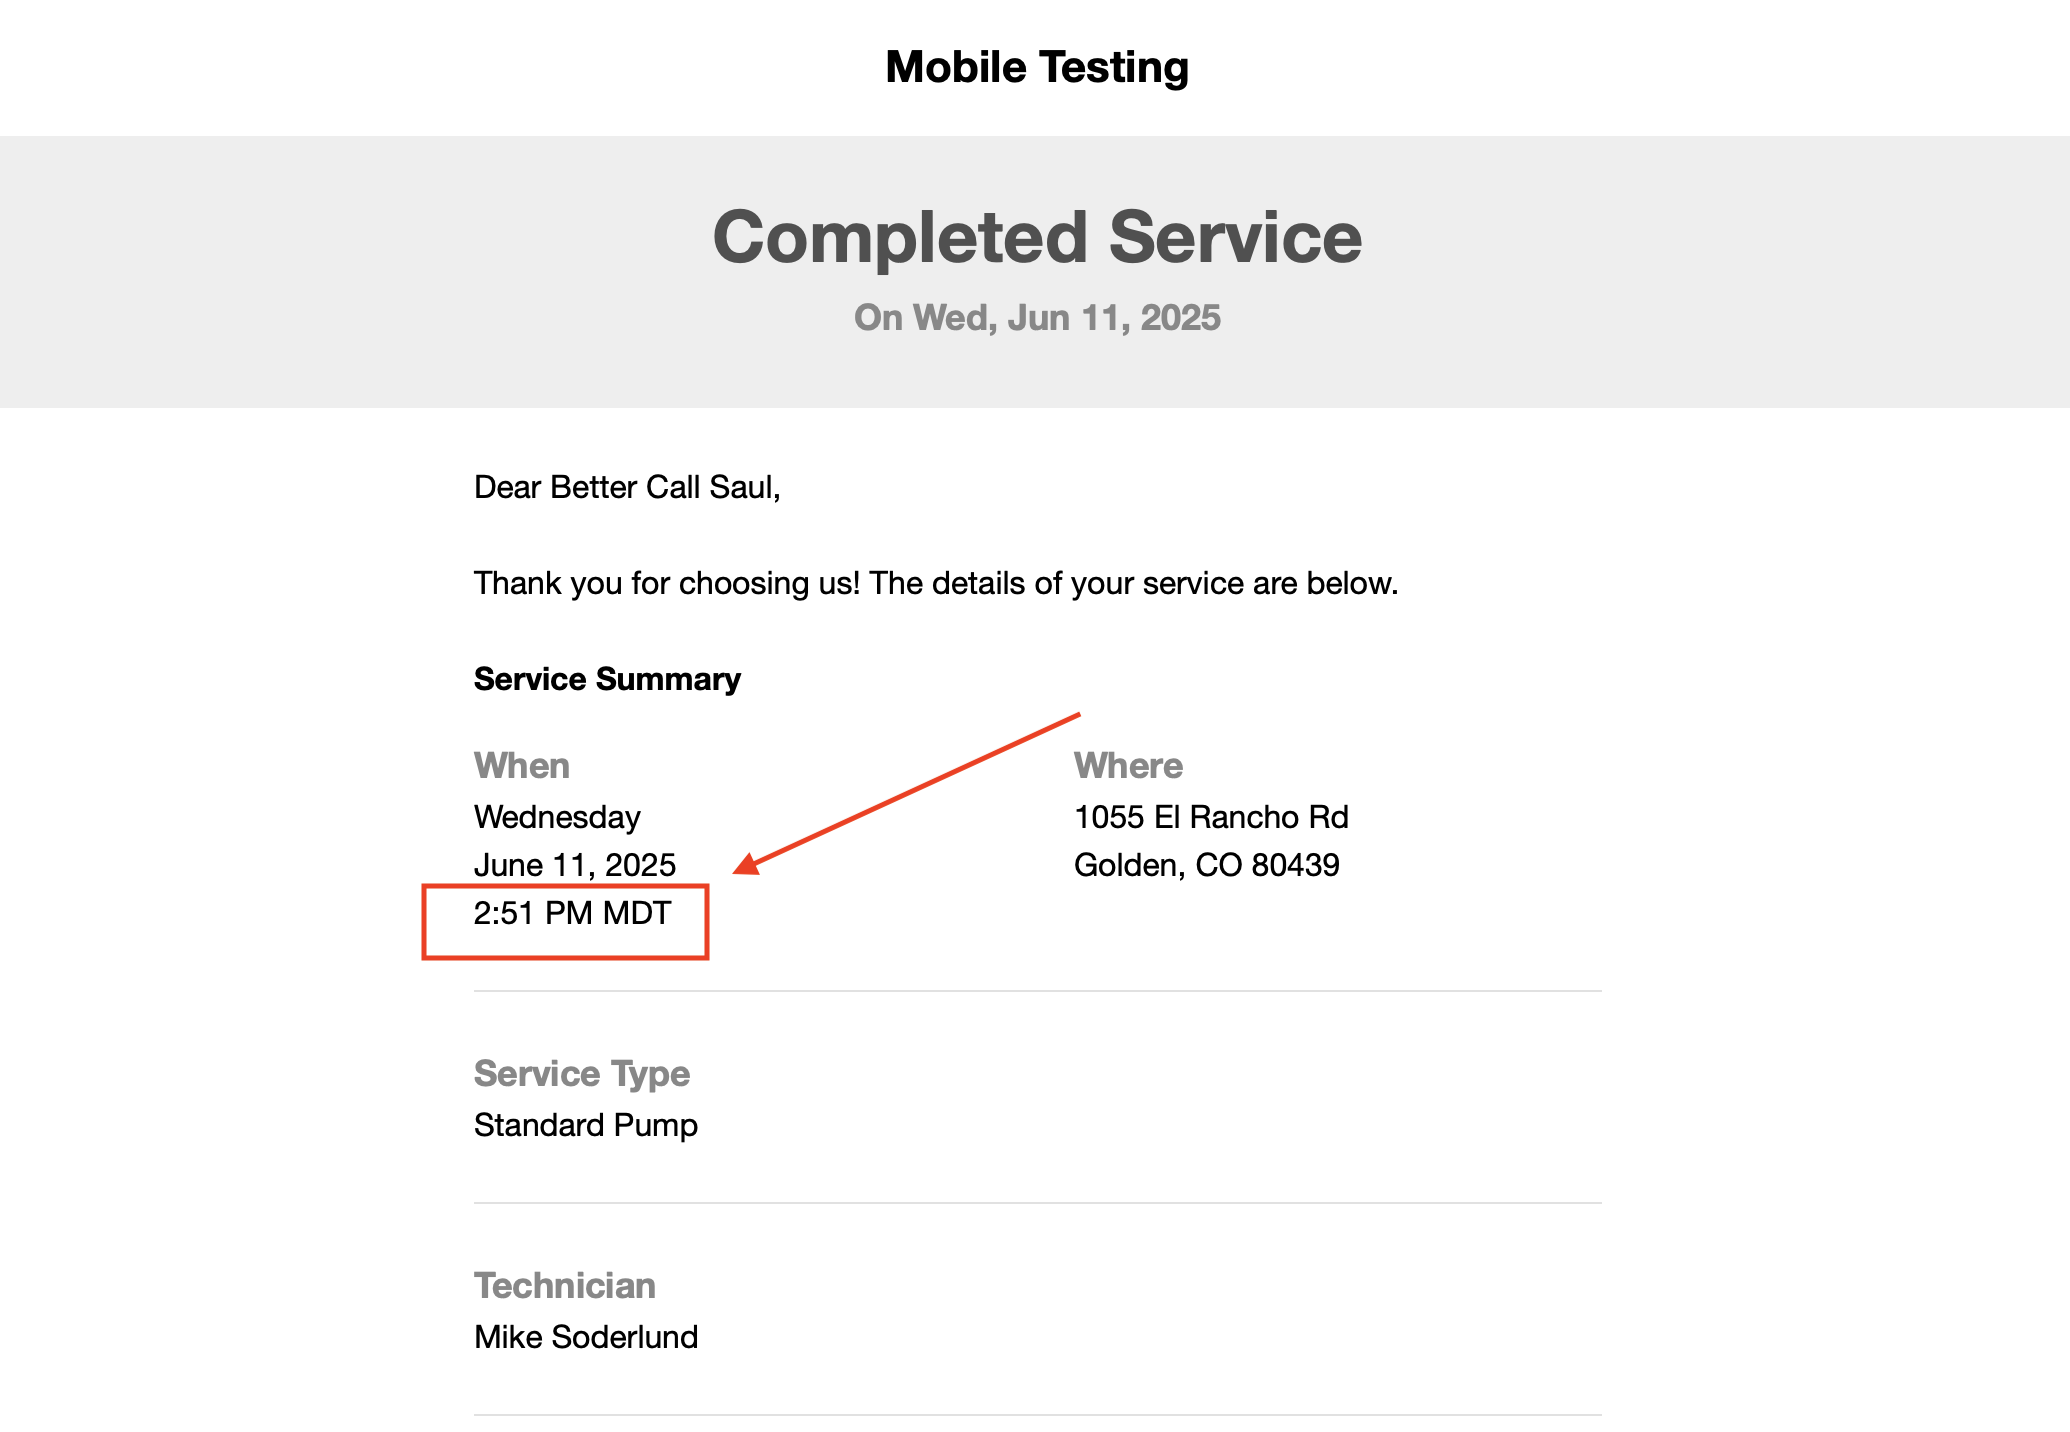Select the "On Wed, Jun 11, 2025" subtitle
Viewport: 2070px width, 1432px height.
tap(1037, 318)
